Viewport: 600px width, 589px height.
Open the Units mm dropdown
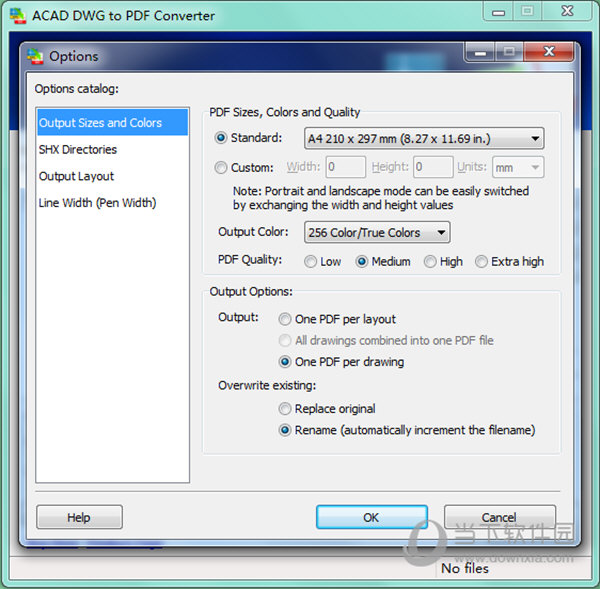coord(518,167)
